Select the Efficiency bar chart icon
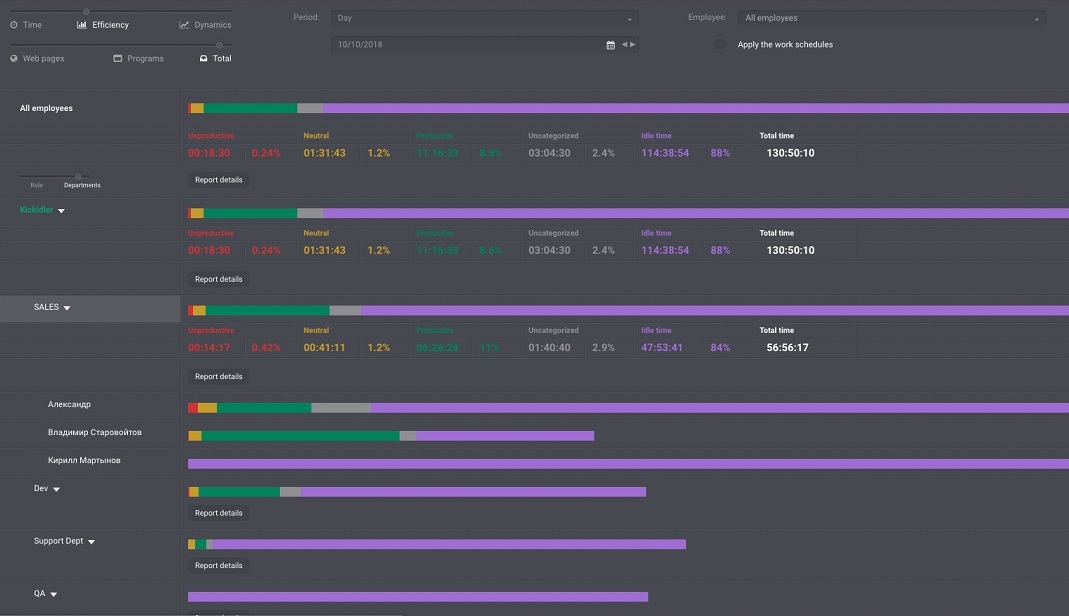 tap(82, 25)
